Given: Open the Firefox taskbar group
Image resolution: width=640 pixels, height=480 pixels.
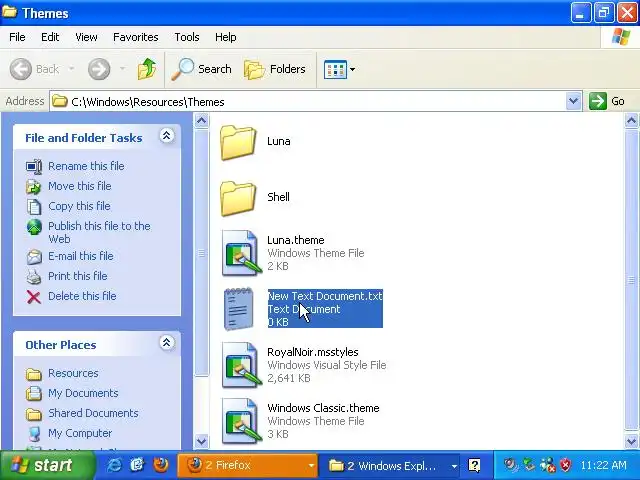Looking at the screenshot, I should point(247,465).
